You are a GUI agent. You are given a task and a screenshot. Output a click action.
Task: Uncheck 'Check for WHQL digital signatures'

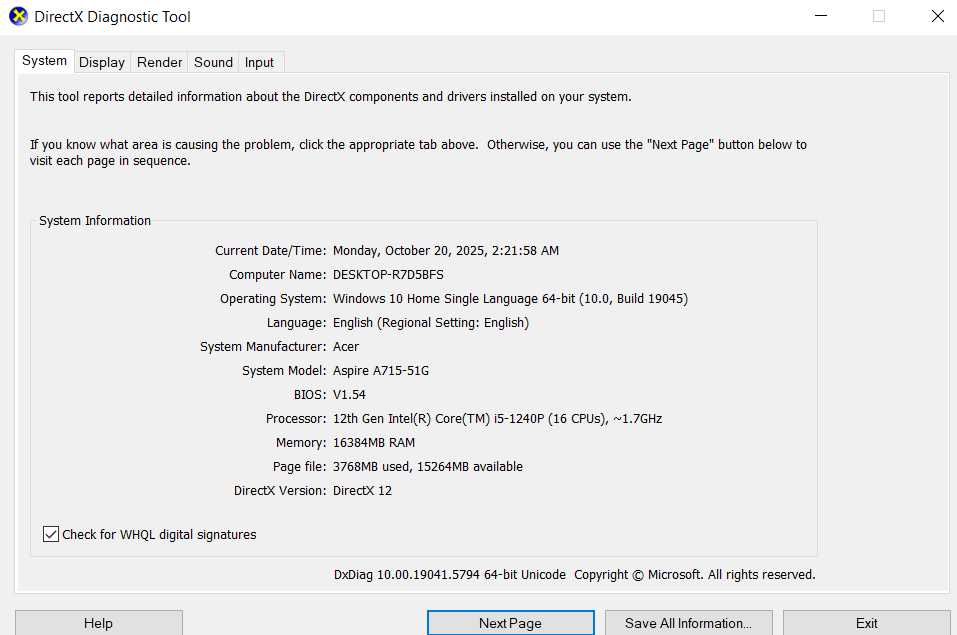coord(51,533)
